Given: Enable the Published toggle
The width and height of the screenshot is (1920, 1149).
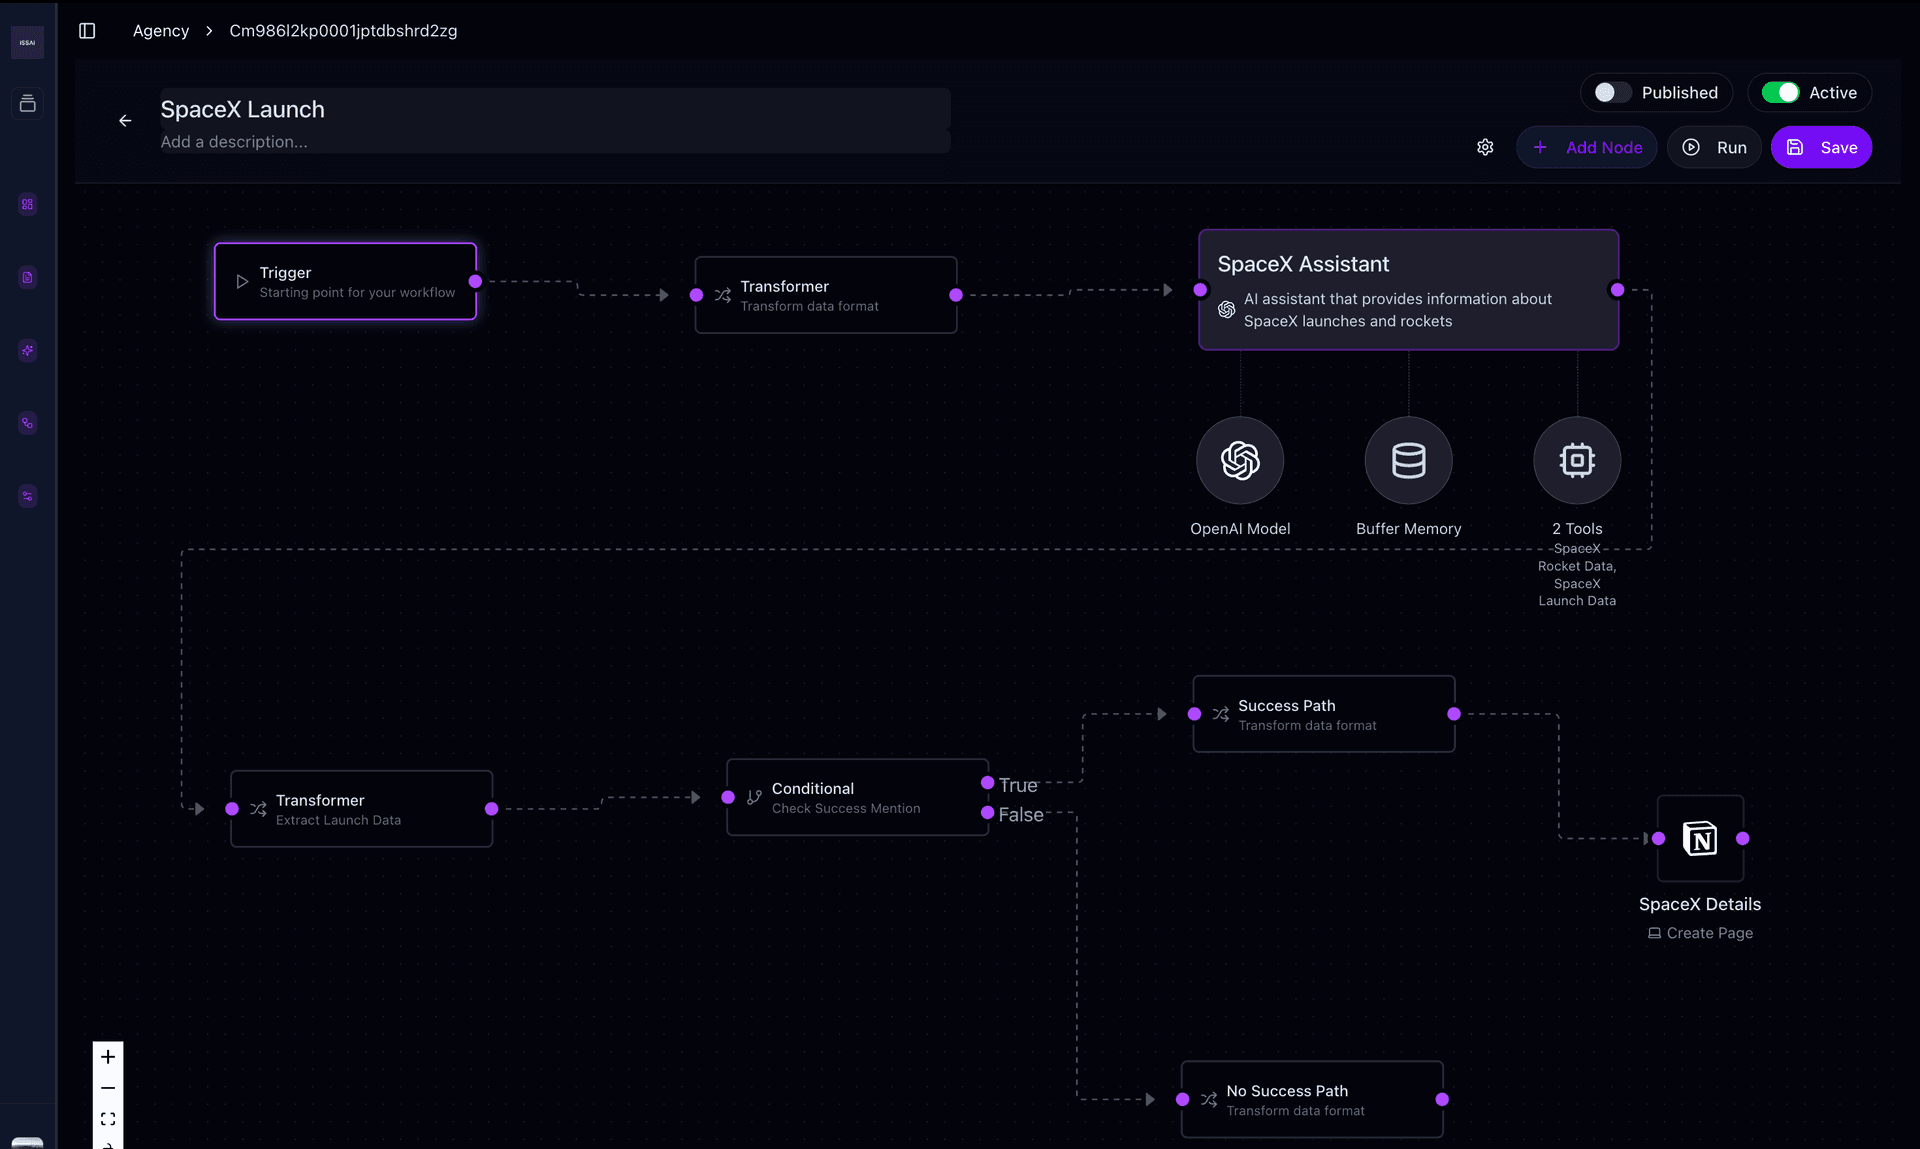Looking at the screenshot, I should 1612,92.
